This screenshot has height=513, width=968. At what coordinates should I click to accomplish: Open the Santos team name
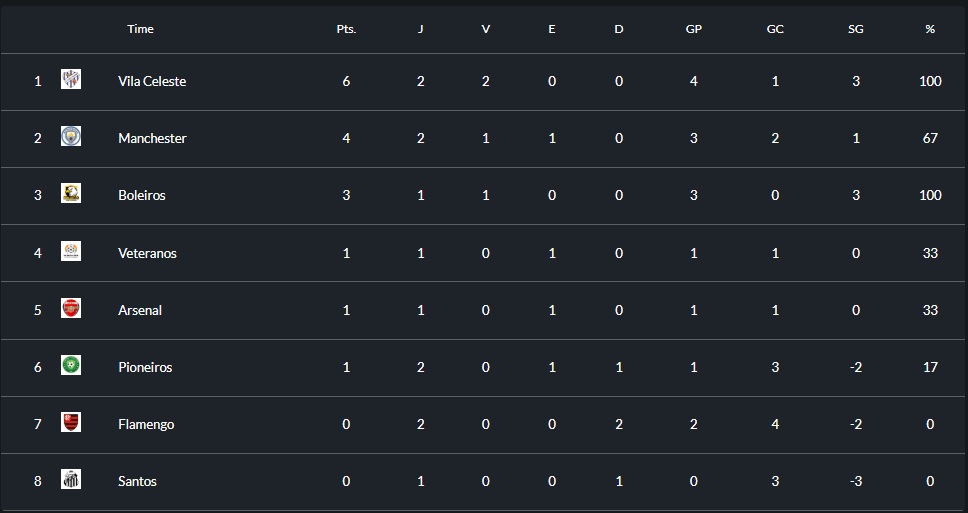[137, 481]
